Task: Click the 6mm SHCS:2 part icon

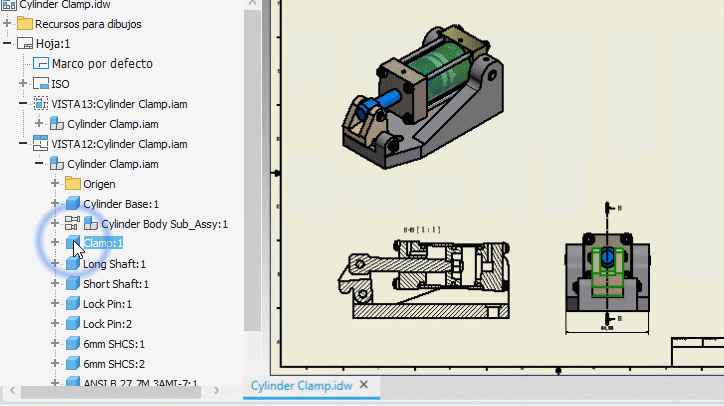Action: [72, 364]
